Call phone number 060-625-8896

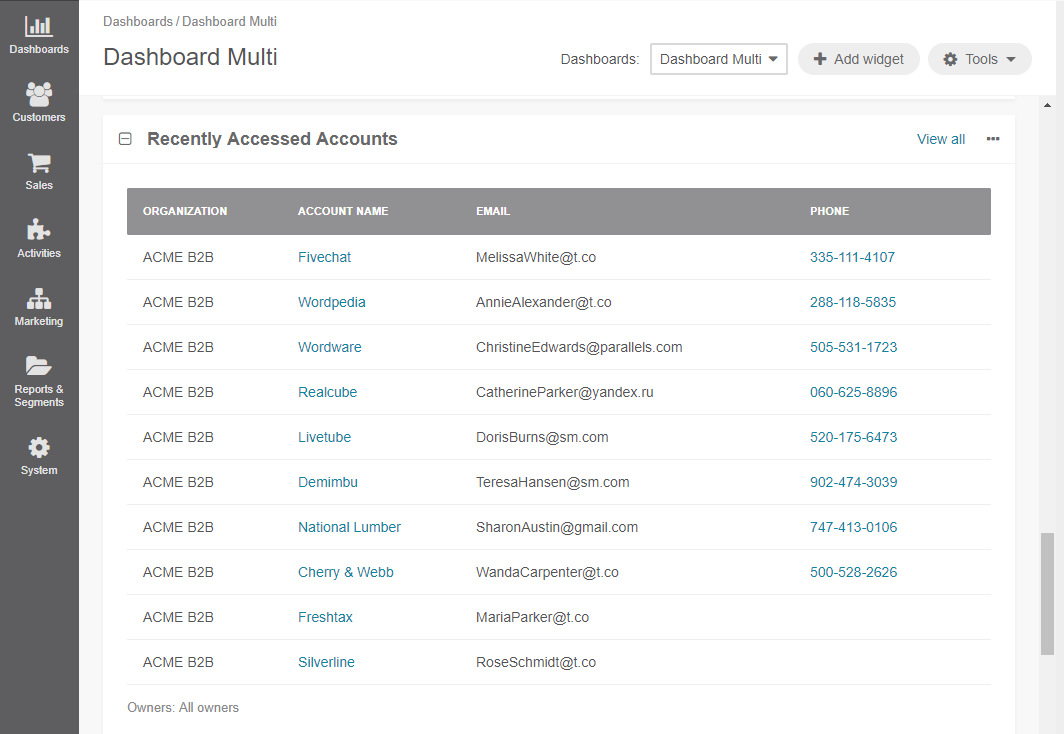pyautogui.click(x=853, y=392)
